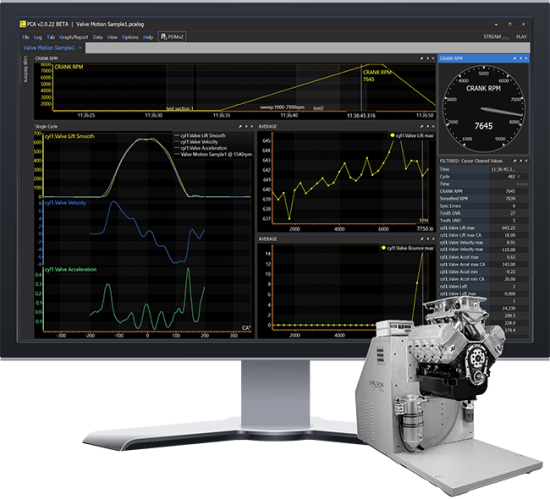Pin the CRANK RPM graph panel
This screenshot has height=499, width=550.
coord(421,58)
